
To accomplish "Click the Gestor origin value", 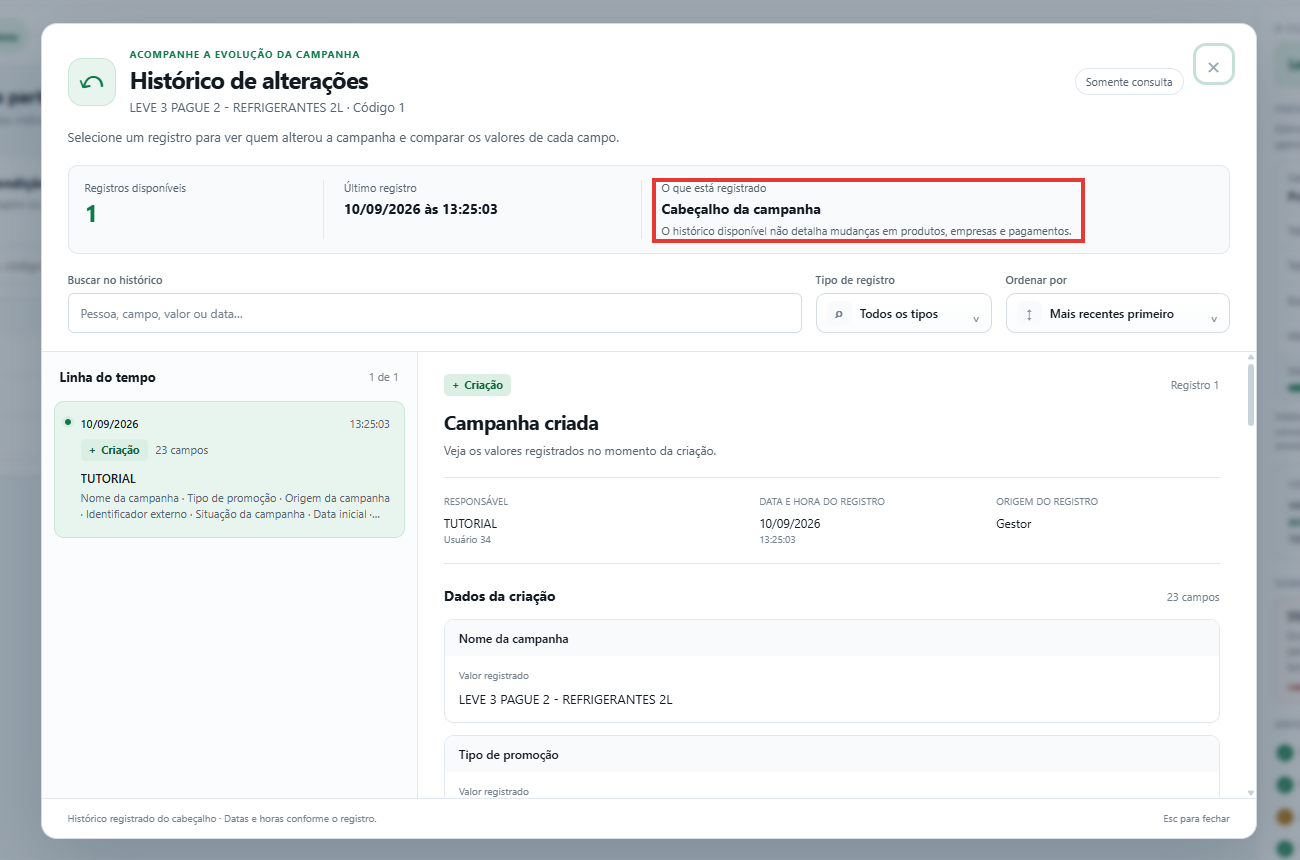I will point(1014,523).
